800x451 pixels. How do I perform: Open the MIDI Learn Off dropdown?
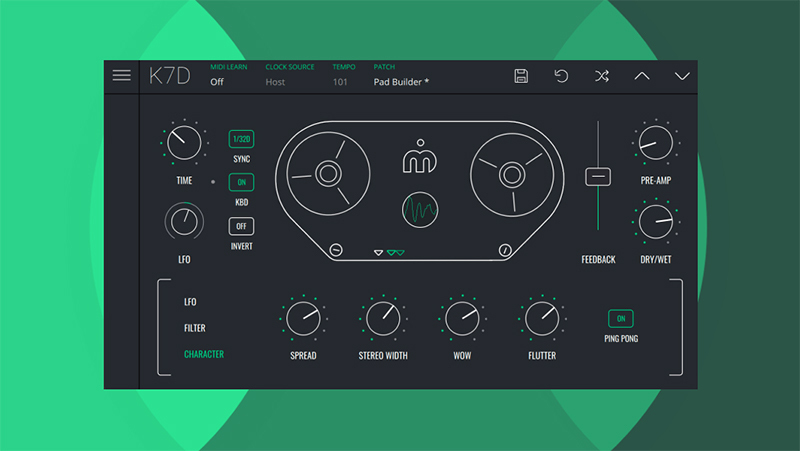[x=217, y=82]
